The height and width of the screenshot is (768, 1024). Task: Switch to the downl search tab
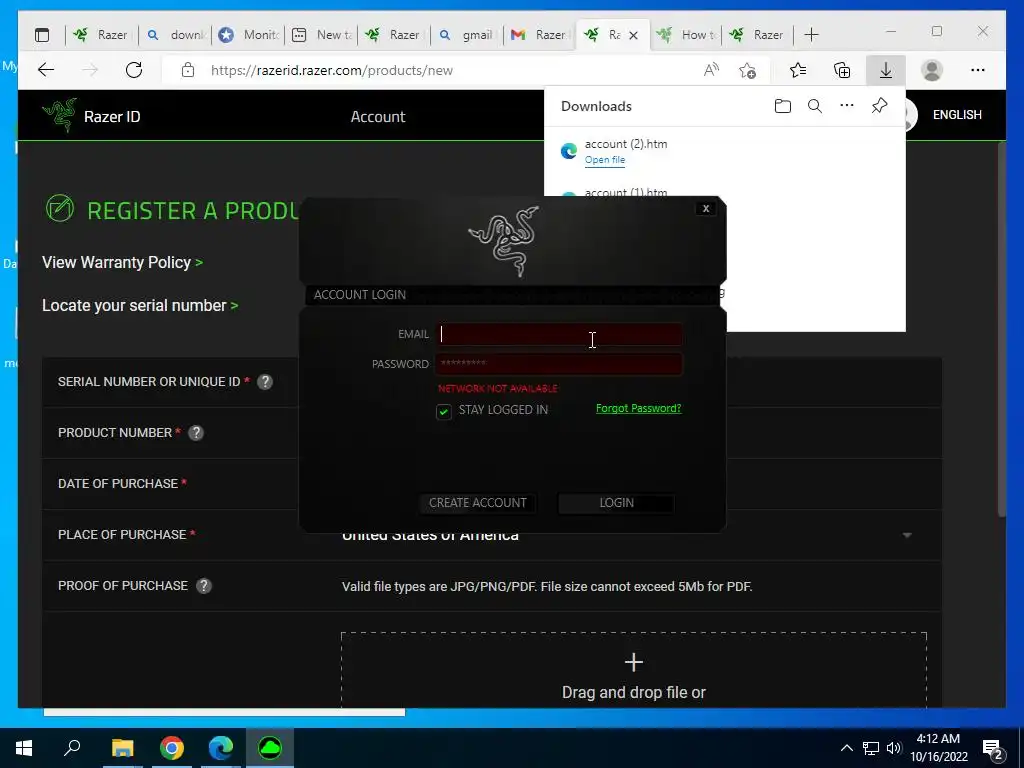coord(174,35)
